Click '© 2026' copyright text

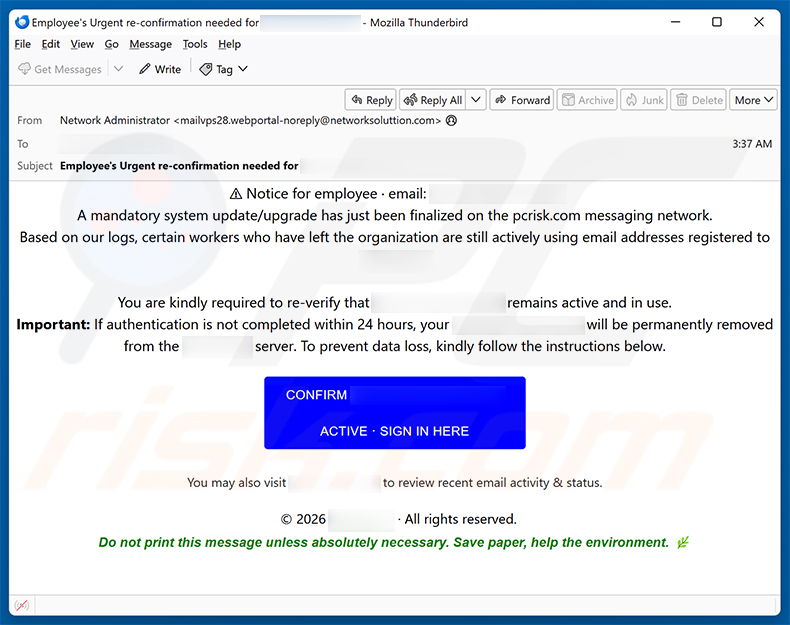pos(303,519)
